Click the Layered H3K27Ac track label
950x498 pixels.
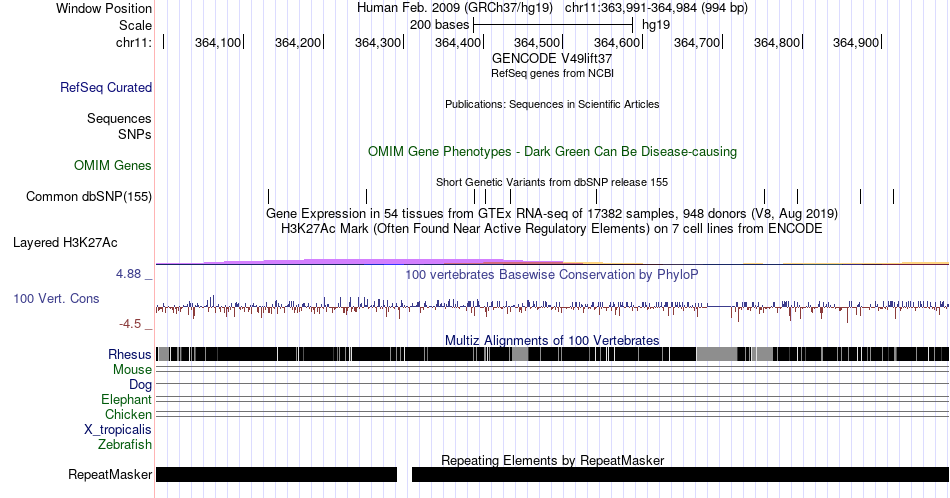click(x=65, y=243)
